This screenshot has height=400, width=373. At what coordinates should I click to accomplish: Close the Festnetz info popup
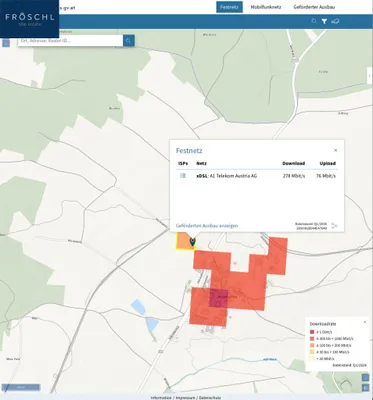336,150
